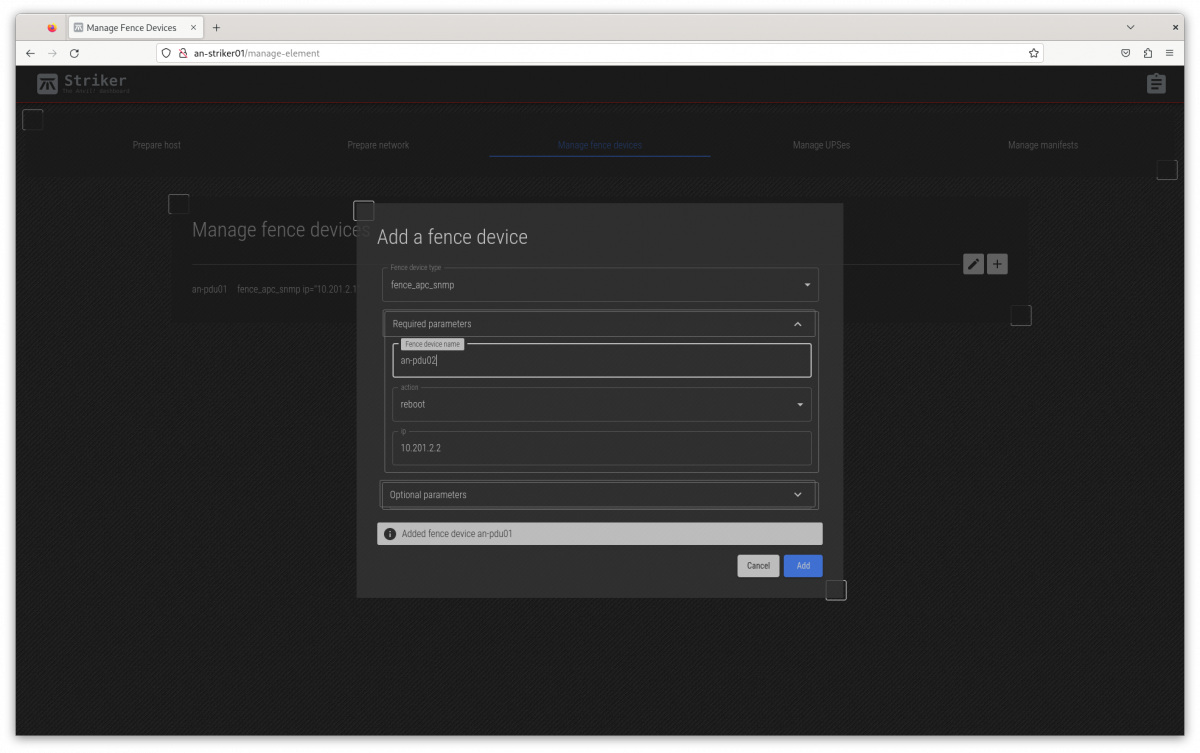Viewport: 1200px width, 753px height.
Task: Switch to the Manage UPSes tab
Action: pos(821,145)
